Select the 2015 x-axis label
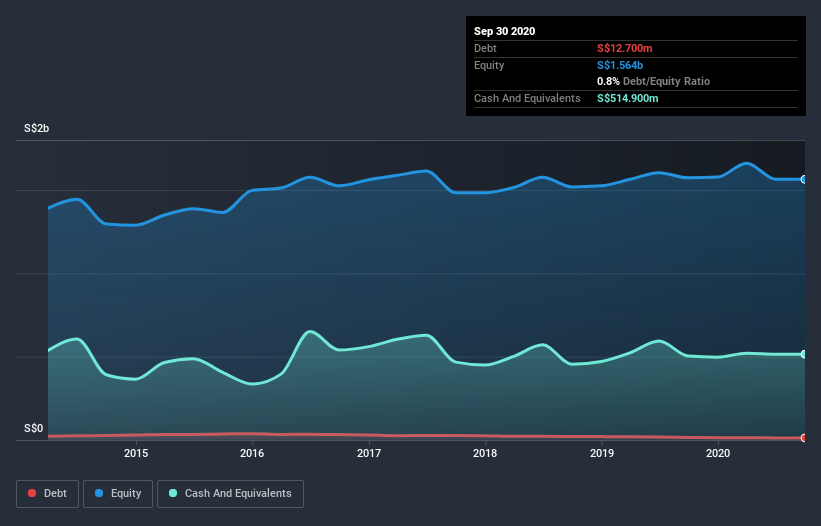The image size is (821, 526). pos(136,454)
